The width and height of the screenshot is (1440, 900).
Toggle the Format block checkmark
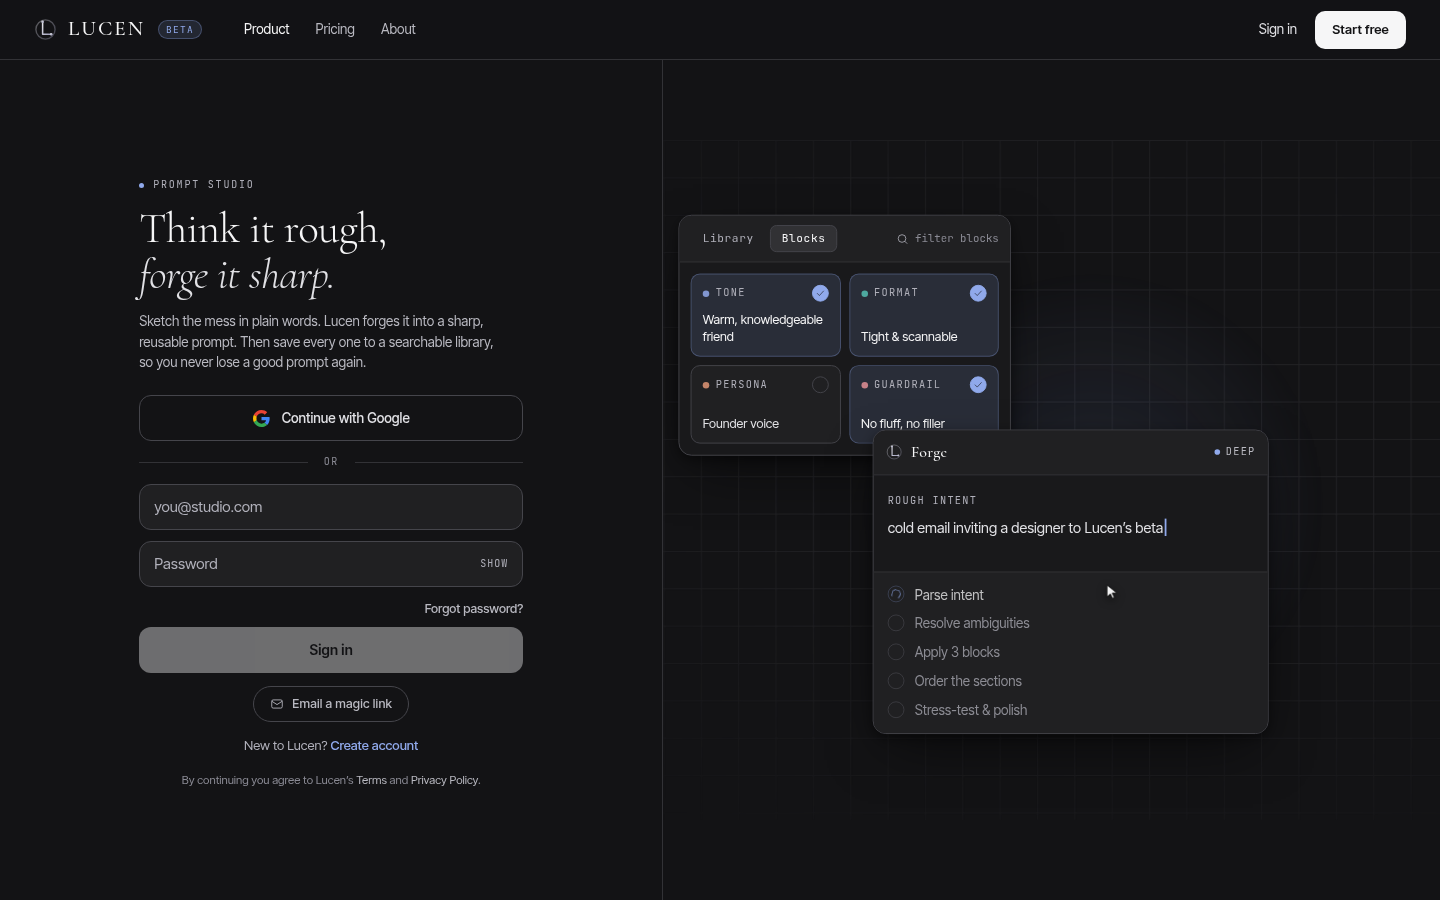pyautogui.click(x=978, y=293)
